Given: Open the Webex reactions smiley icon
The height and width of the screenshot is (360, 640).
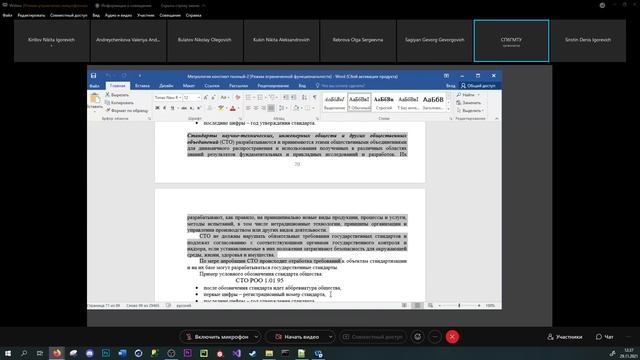Looking at the screenshot, I should tap(418, 337).
